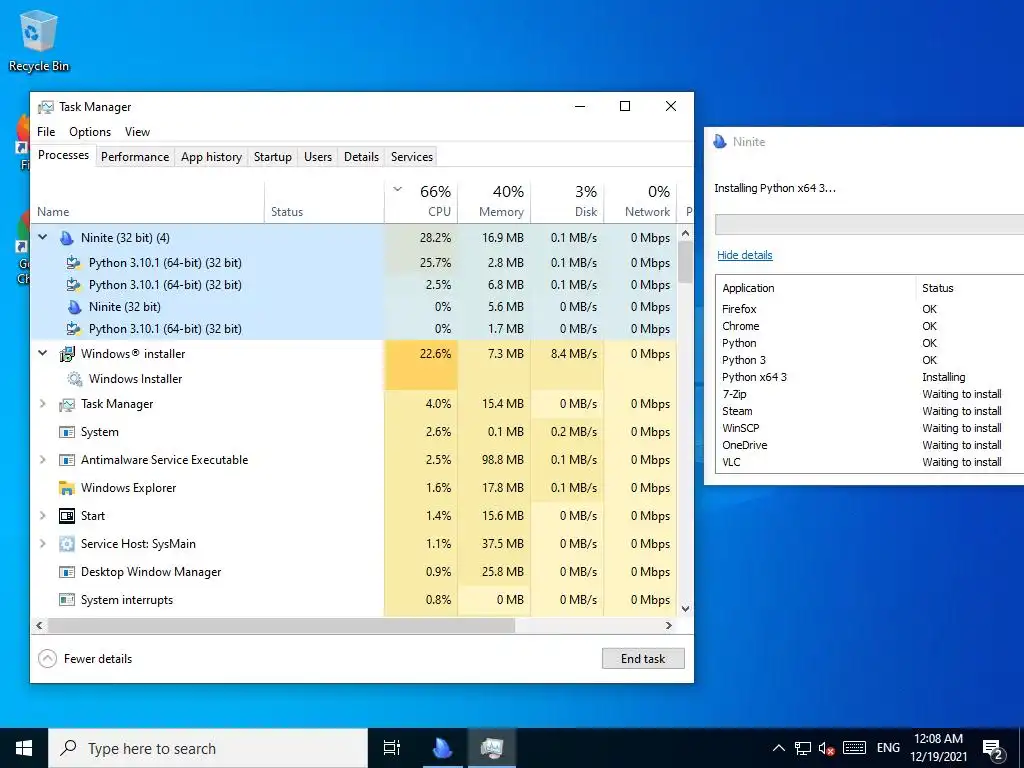The width and height of the screenshot is (1024, 768).
Task: Expand the Start process row
Action: (43, 516)
